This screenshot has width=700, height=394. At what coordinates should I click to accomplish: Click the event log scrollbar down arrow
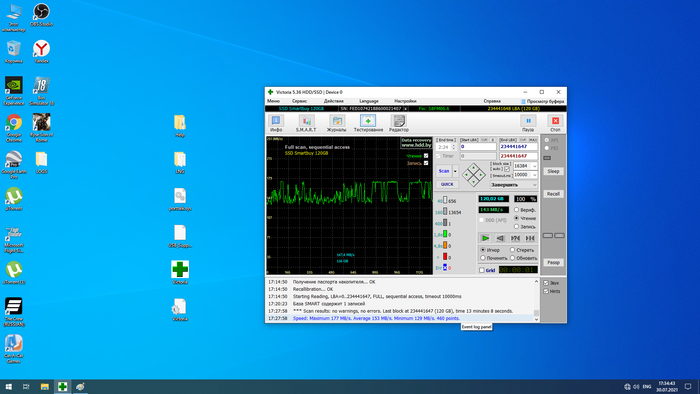[x=536, y=319]
